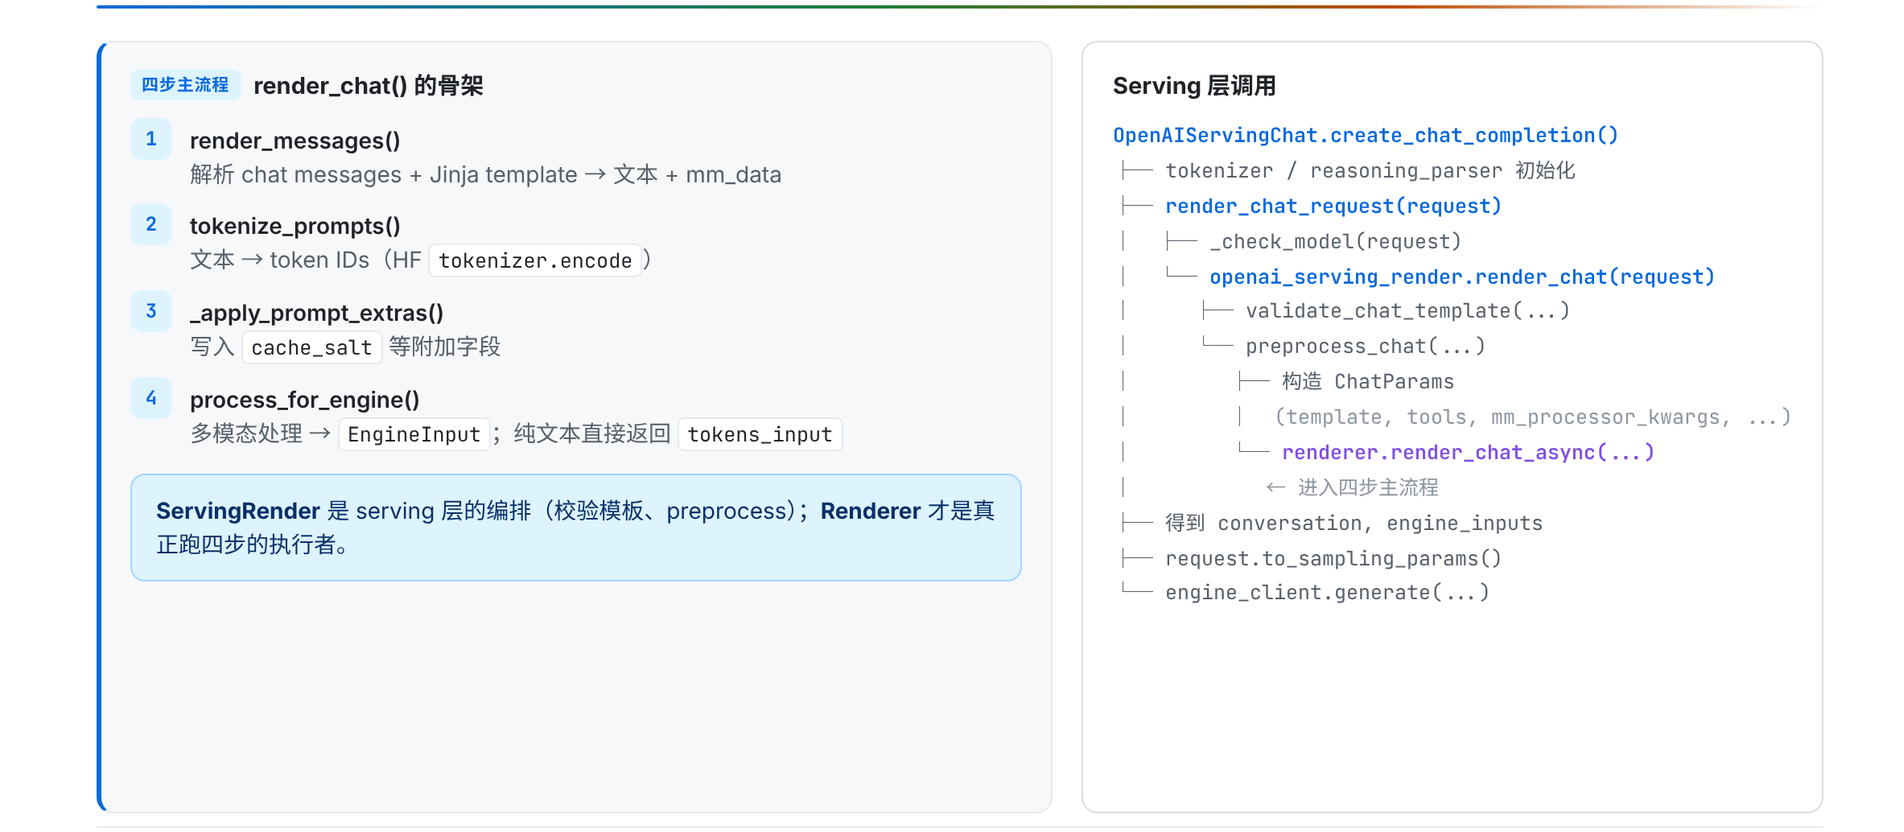Click the render_messages() step title
Screen dimensions: 1904x832
tap(295, 141)
